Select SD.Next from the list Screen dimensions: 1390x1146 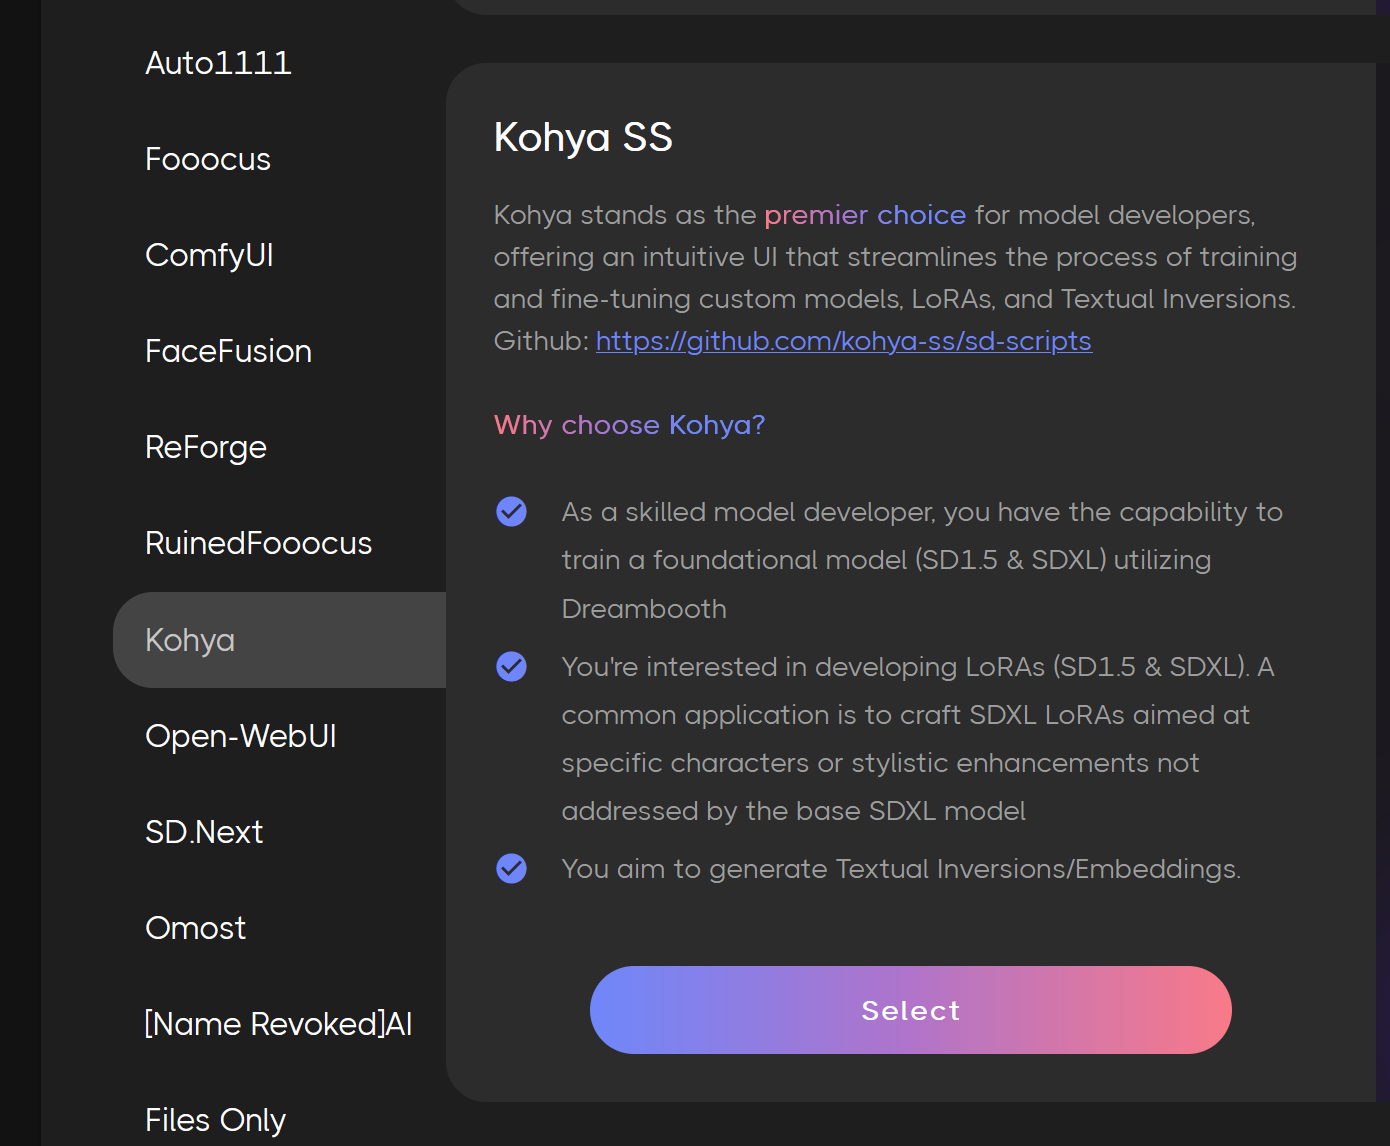click(204, 831)
